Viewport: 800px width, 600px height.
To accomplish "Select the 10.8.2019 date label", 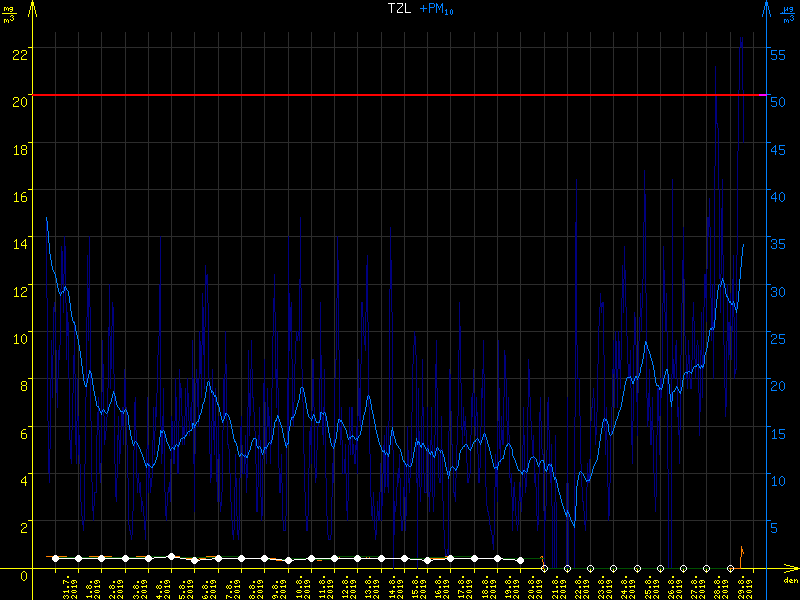I will click(x=300, y=585).
